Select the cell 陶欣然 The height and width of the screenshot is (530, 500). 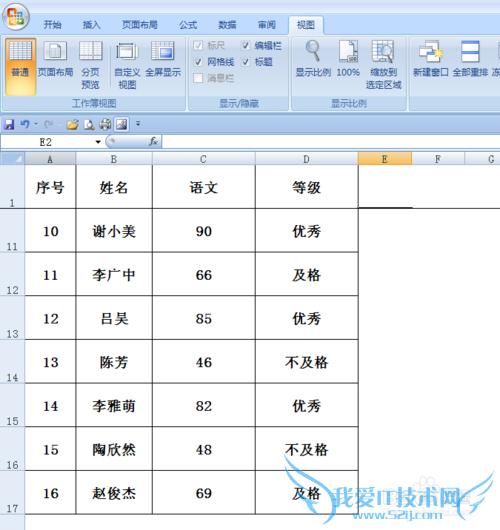point(114,449)
